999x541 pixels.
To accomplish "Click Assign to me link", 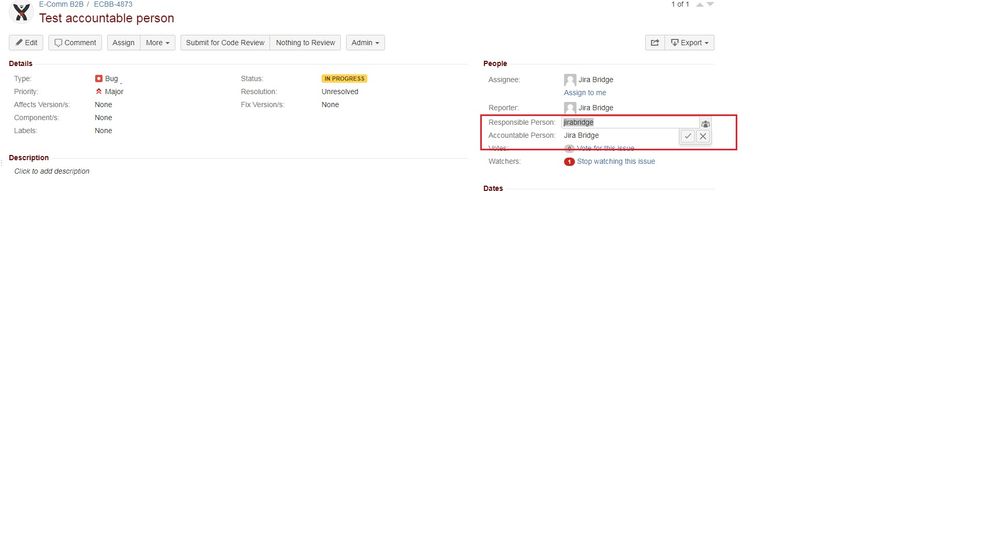I will pyautogui.click(x=585, y=93).
